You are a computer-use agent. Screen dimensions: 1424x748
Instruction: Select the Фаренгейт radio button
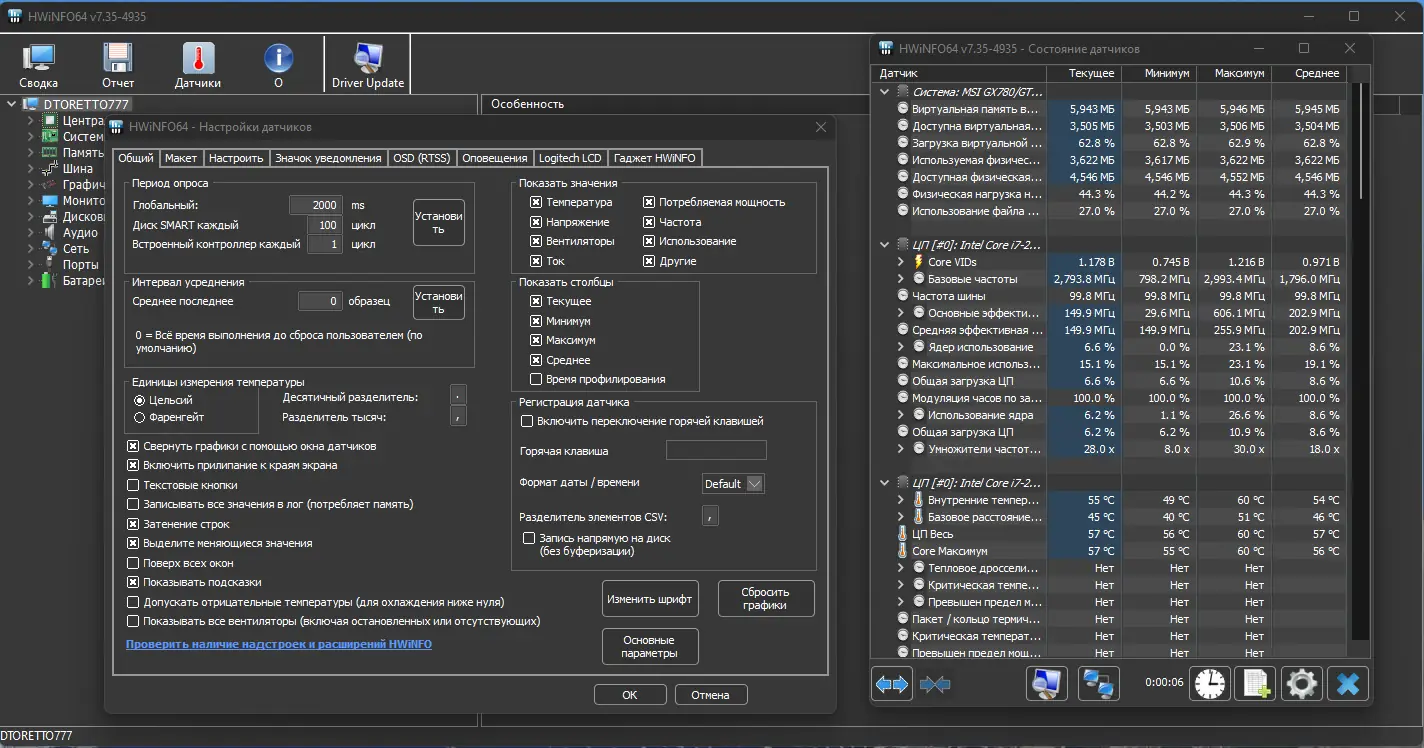(x=139, y=417)
